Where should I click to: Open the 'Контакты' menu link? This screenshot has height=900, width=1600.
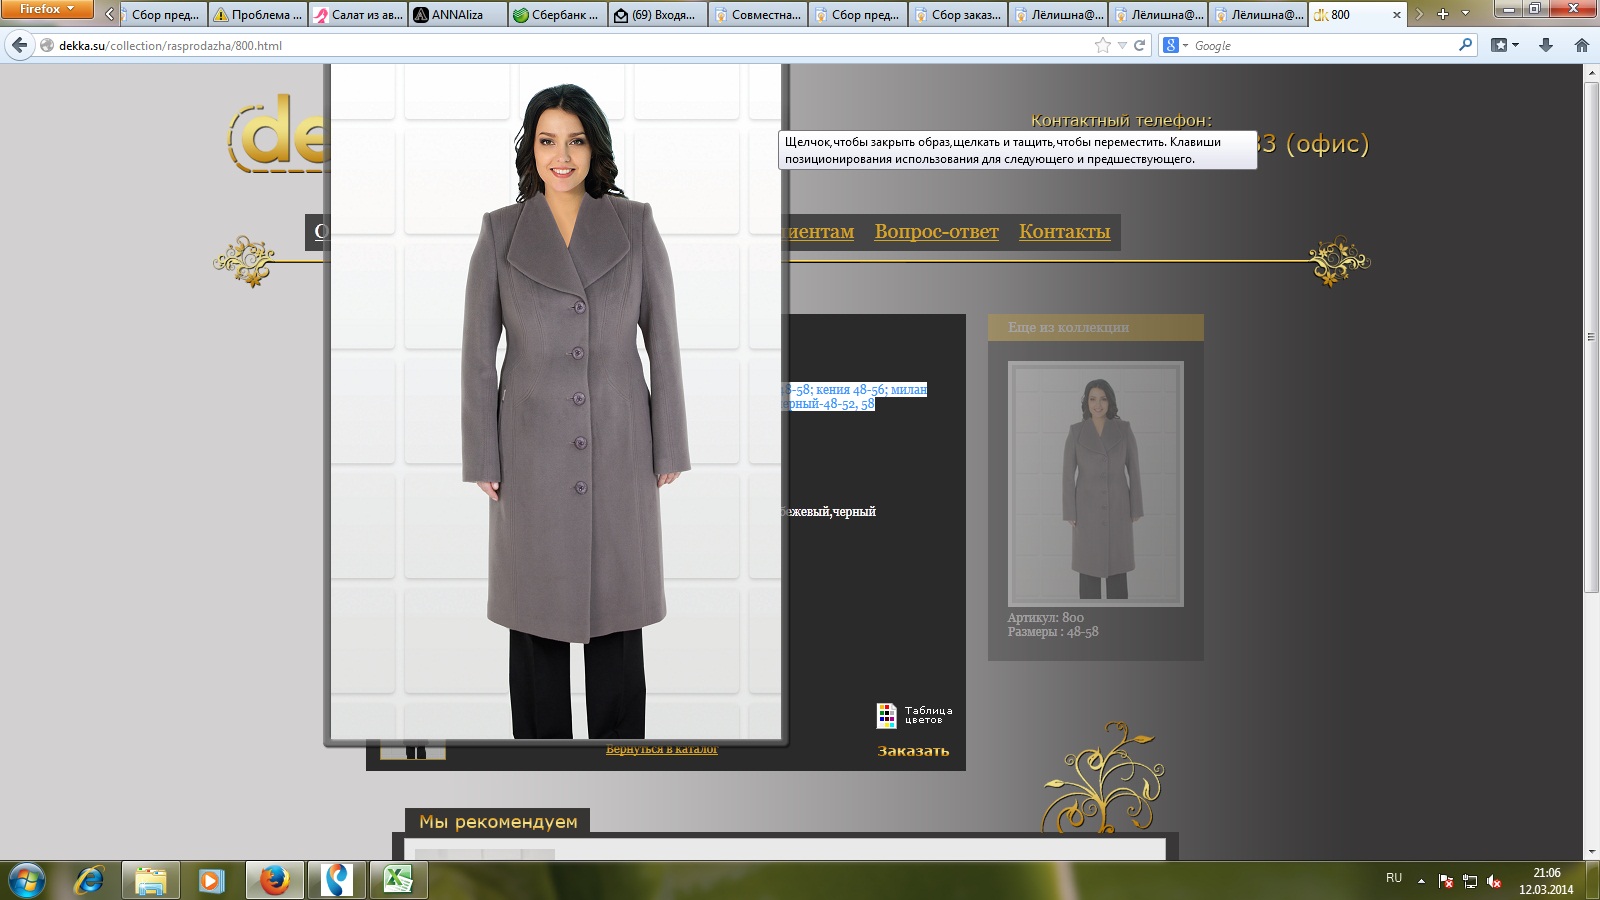[x=1064, y=231]
